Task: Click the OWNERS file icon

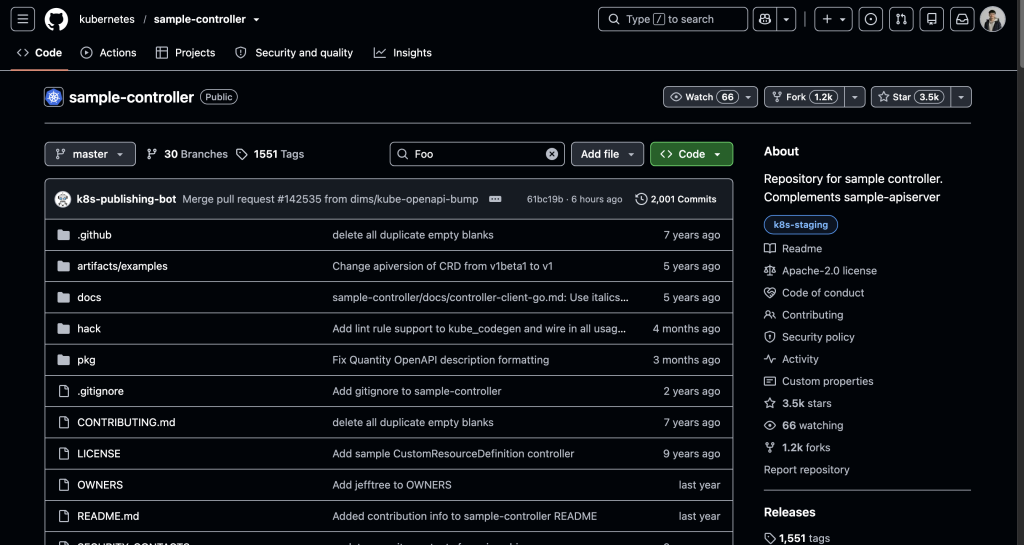Action: pyautogui.click(x=63, y=485)
